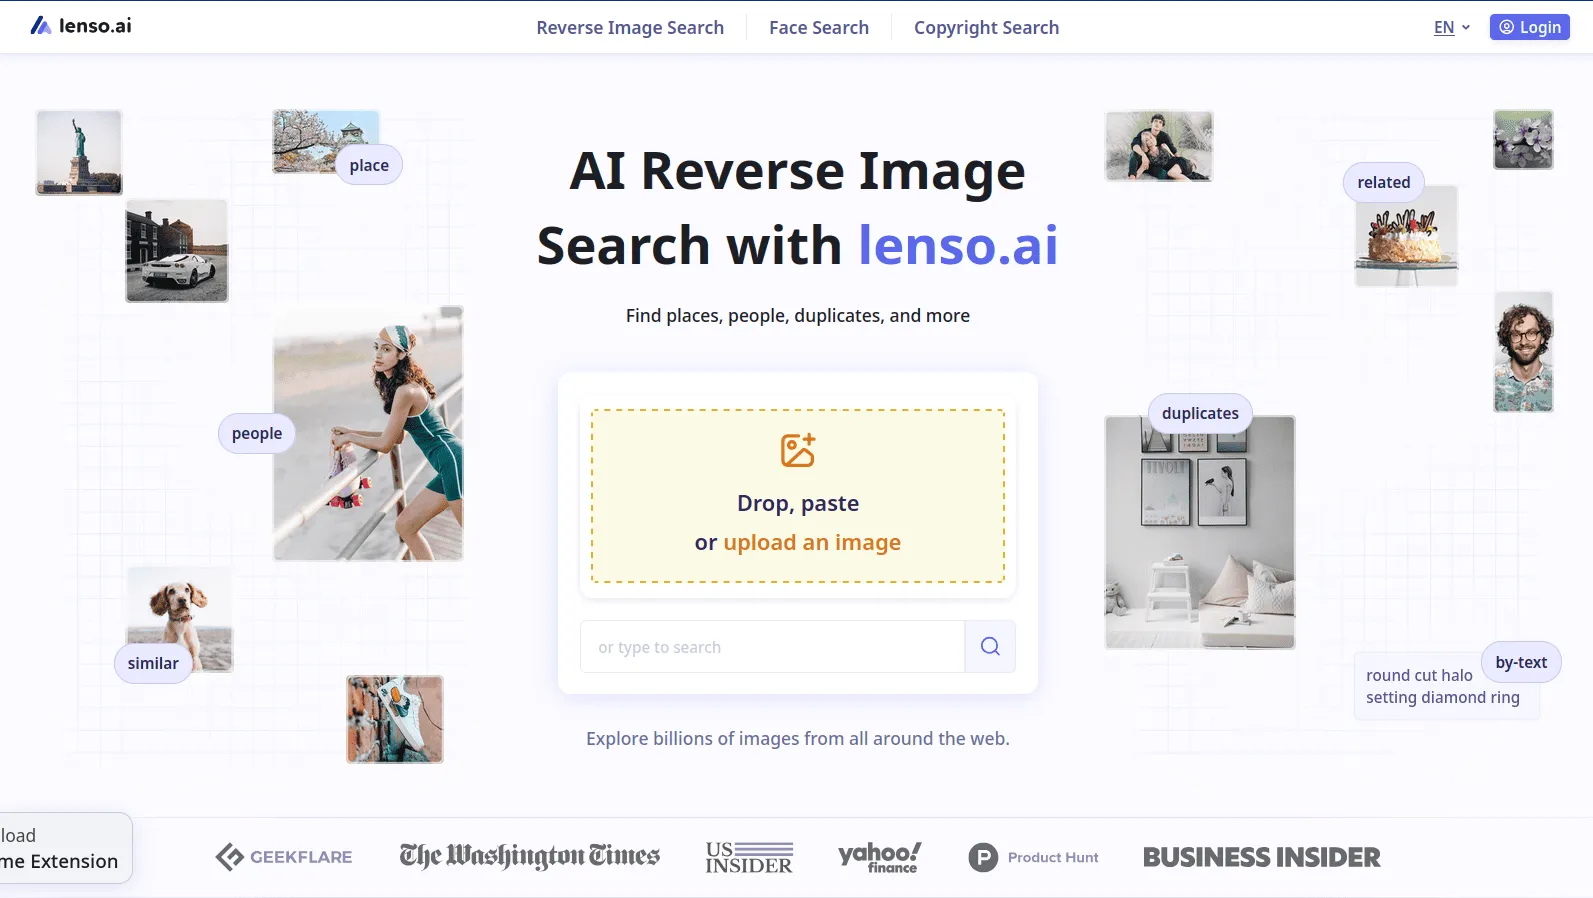Click The Washington Times logo
Screen dimensions: 1593x898
(x=530, y=856)
